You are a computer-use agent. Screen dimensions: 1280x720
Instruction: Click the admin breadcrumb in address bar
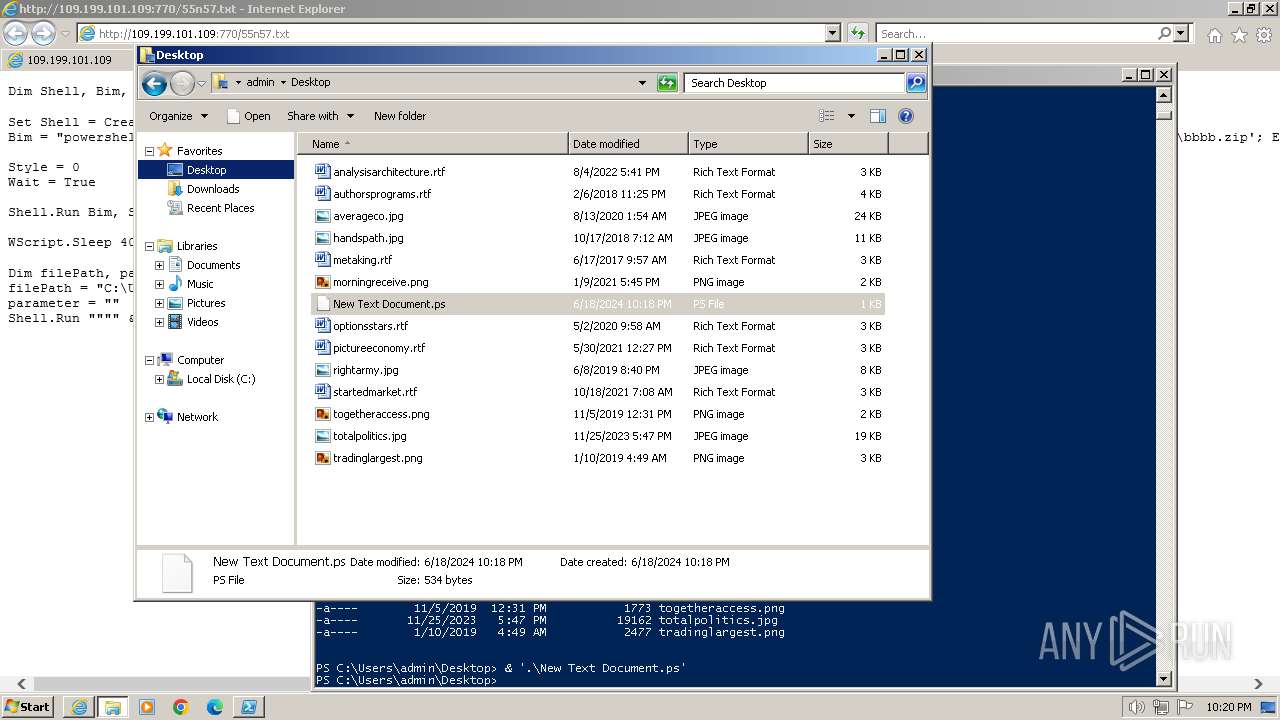260,83
